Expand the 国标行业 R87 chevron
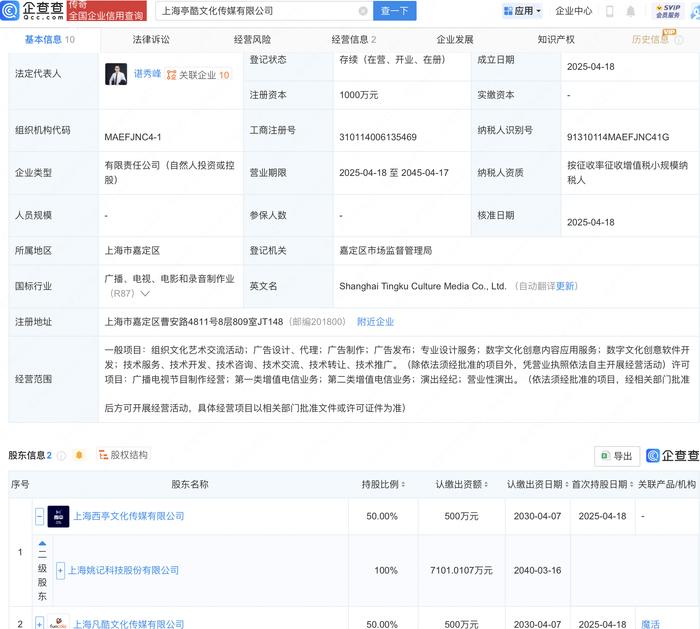The height and width of the screenshot is (629, 700). (x=145, y=294)
